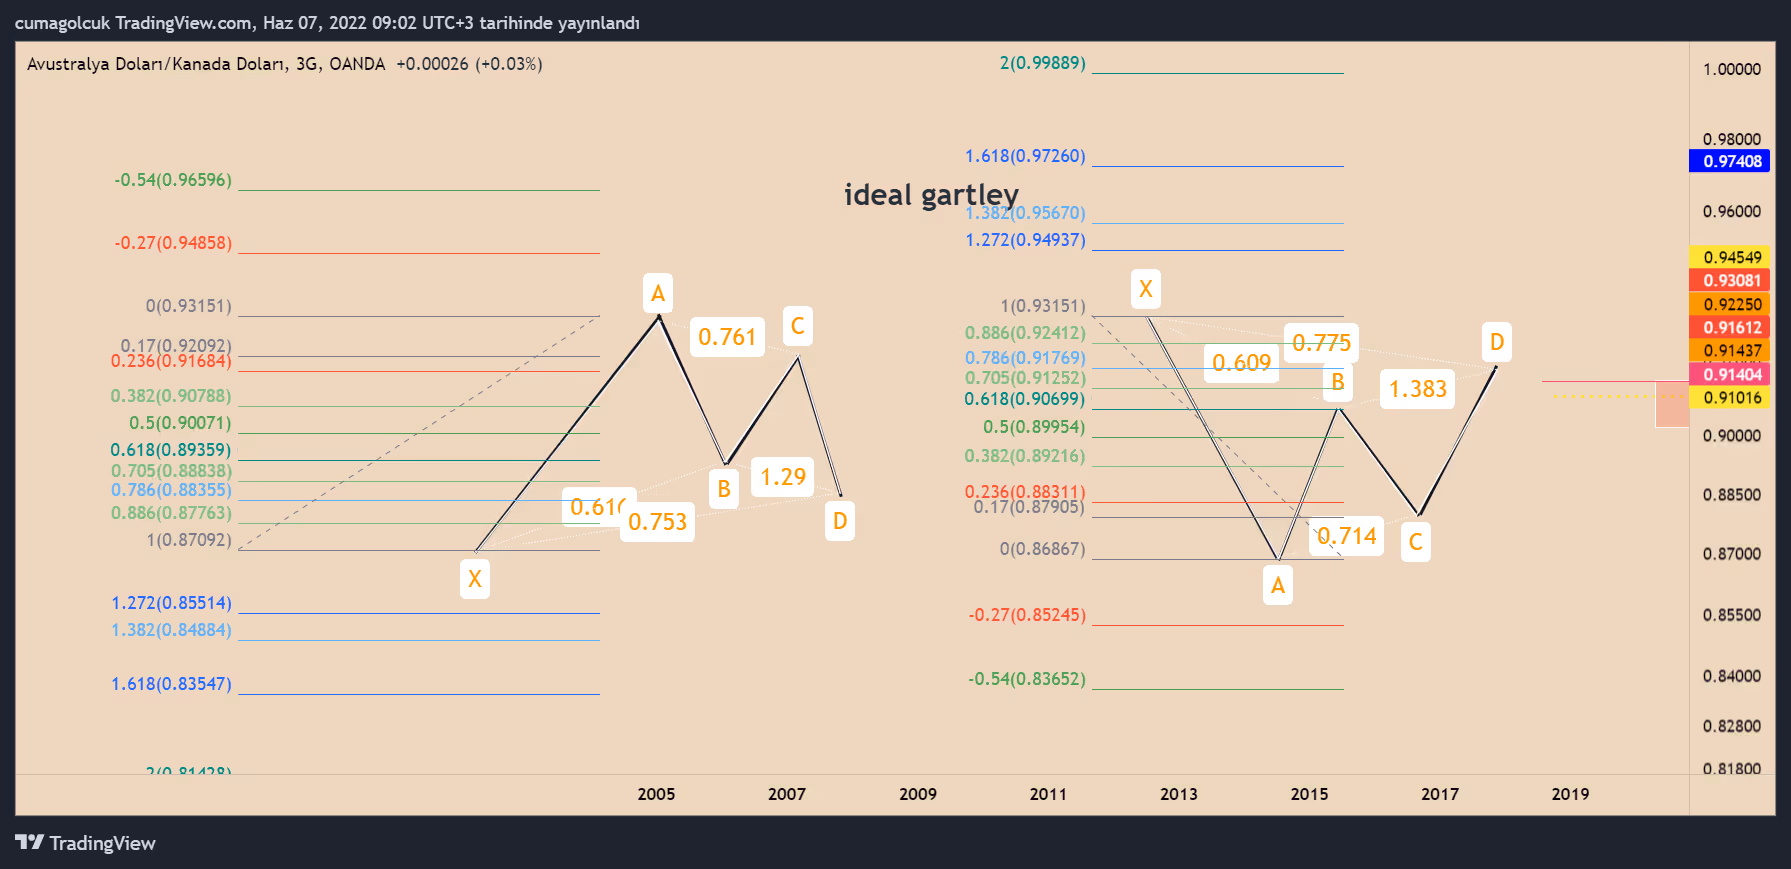Click the salmon rectangle near the price axis
The height and width of the screenshot is (869, 1791).
[1672, 404]
